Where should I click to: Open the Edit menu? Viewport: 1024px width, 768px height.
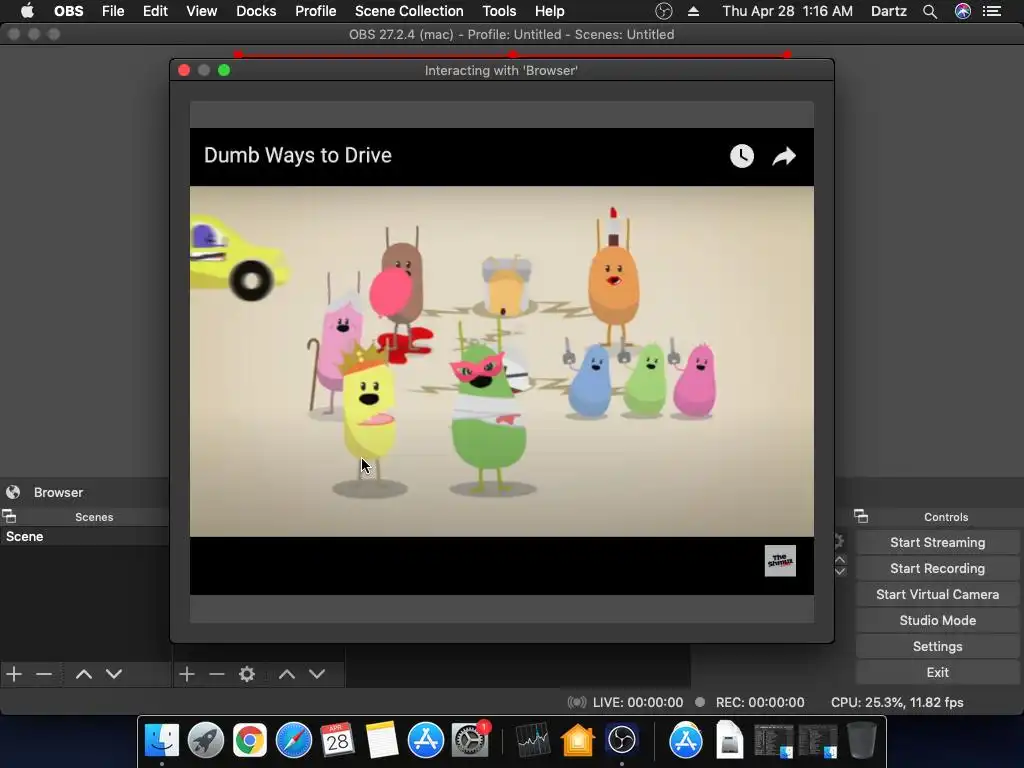155,11
